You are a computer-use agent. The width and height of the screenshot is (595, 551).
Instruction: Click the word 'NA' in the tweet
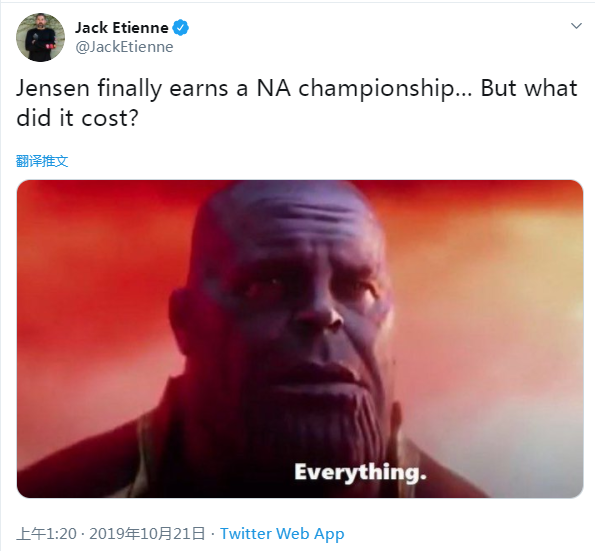tap(274, 88)
